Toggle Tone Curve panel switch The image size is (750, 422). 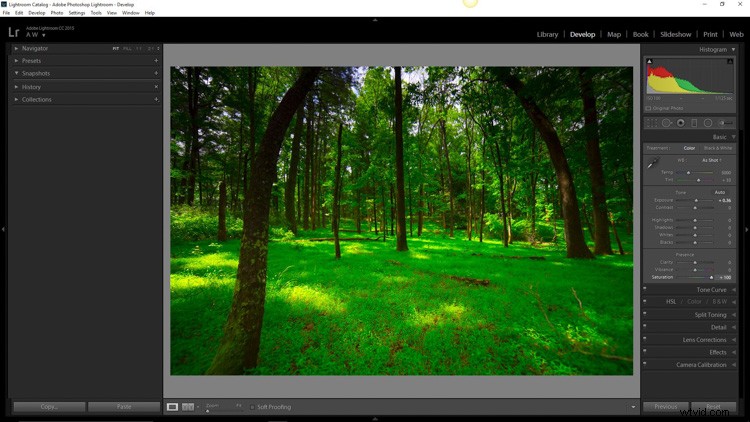point(645,289)
